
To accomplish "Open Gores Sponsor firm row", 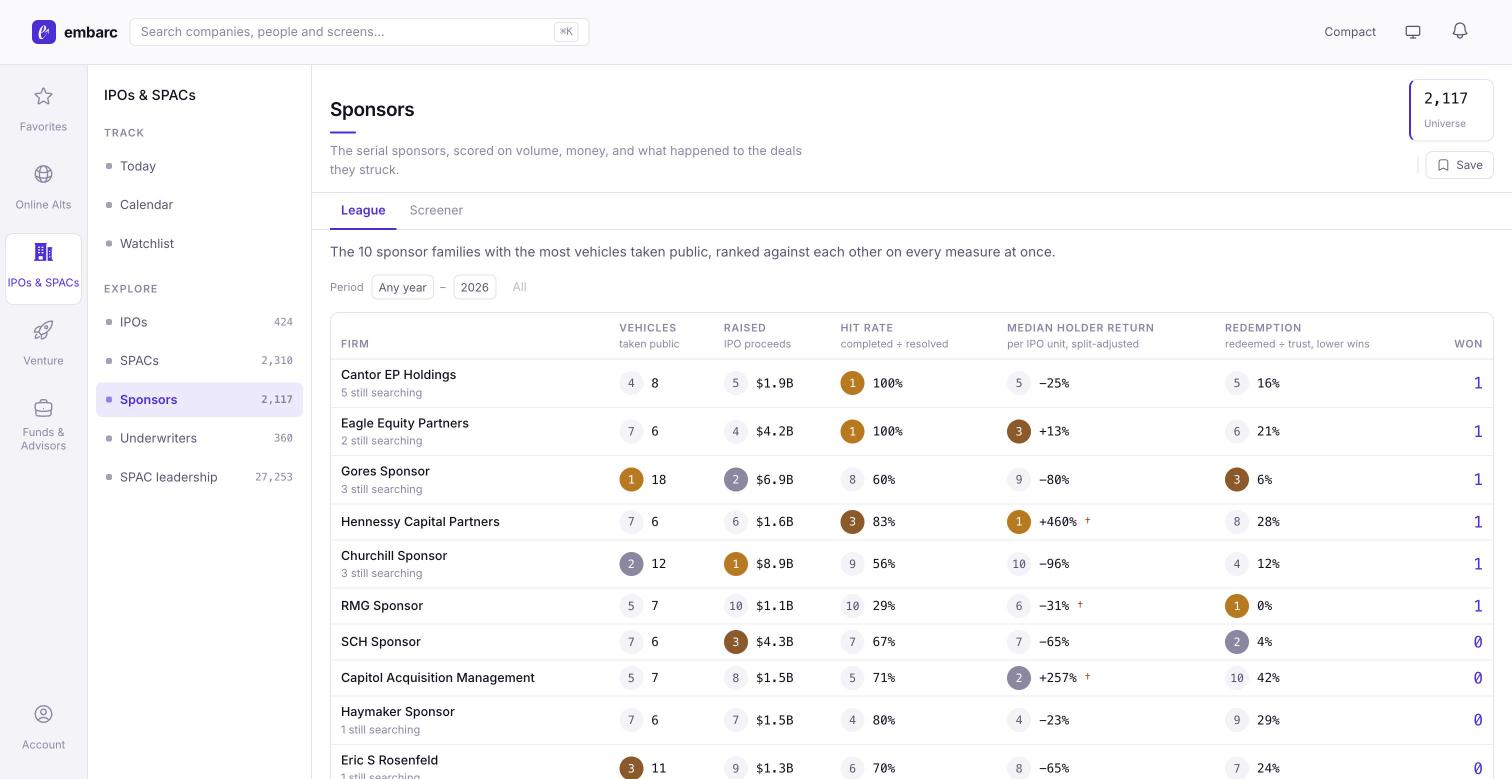I will pos(911,480).
